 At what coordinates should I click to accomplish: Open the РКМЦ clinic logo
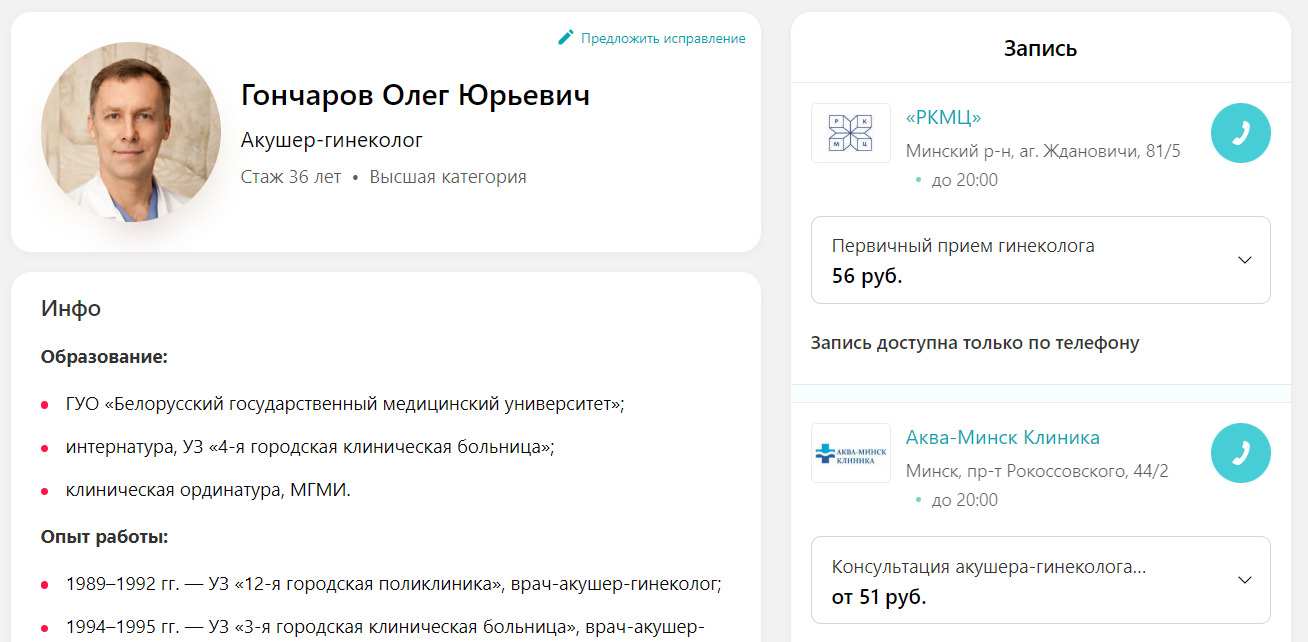[x=850, y=133]
